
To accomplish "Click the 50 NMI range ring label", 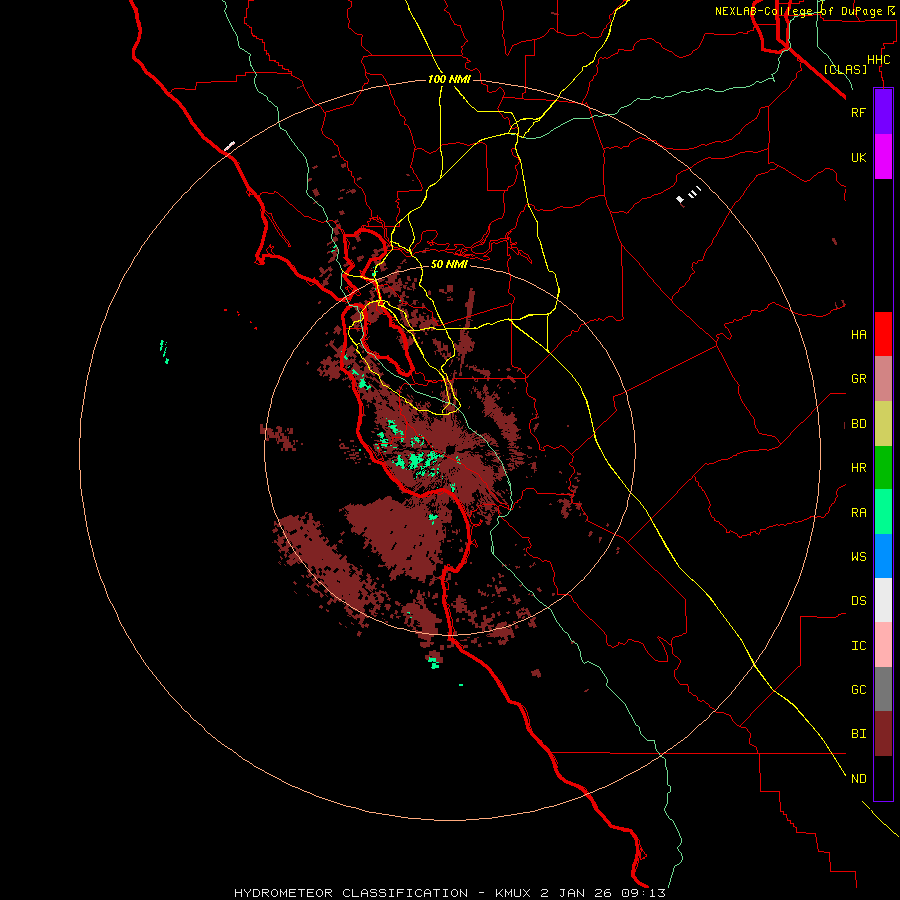I will click(x=449, y=264).
